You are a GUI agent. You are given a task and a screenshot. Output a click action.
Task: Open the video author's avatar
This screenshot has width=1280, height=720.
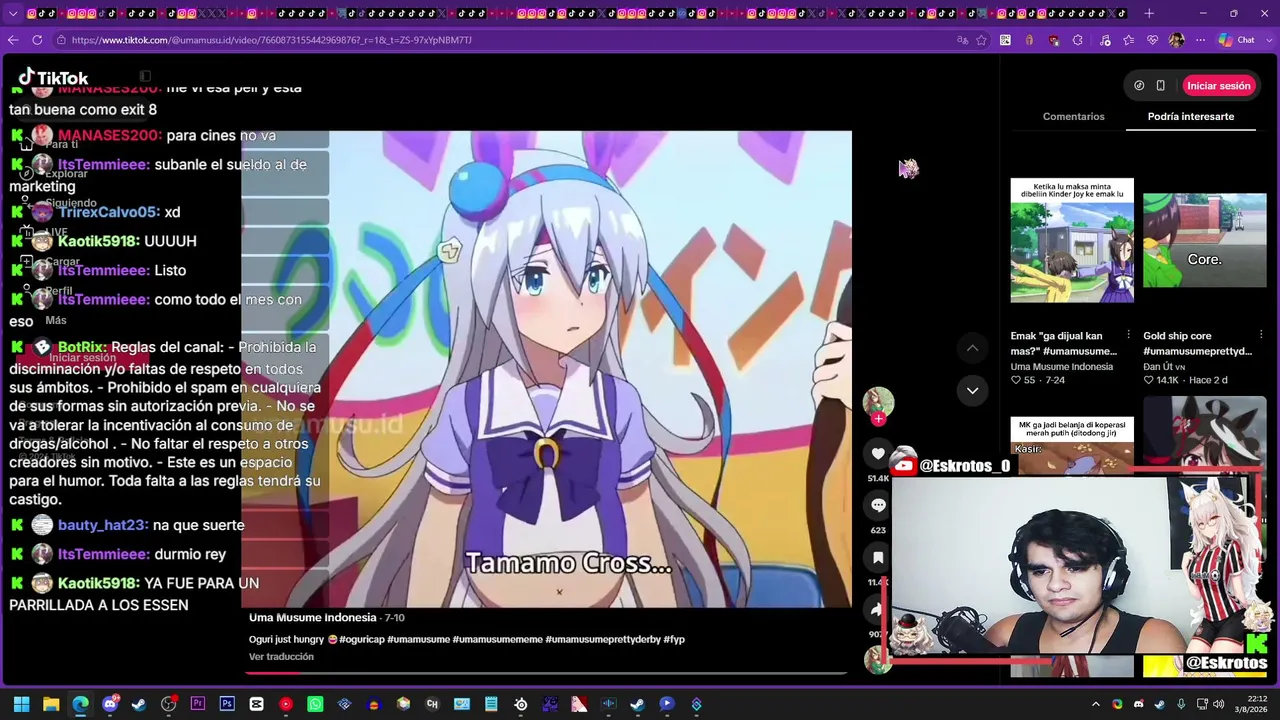click(x=878, y=402)
